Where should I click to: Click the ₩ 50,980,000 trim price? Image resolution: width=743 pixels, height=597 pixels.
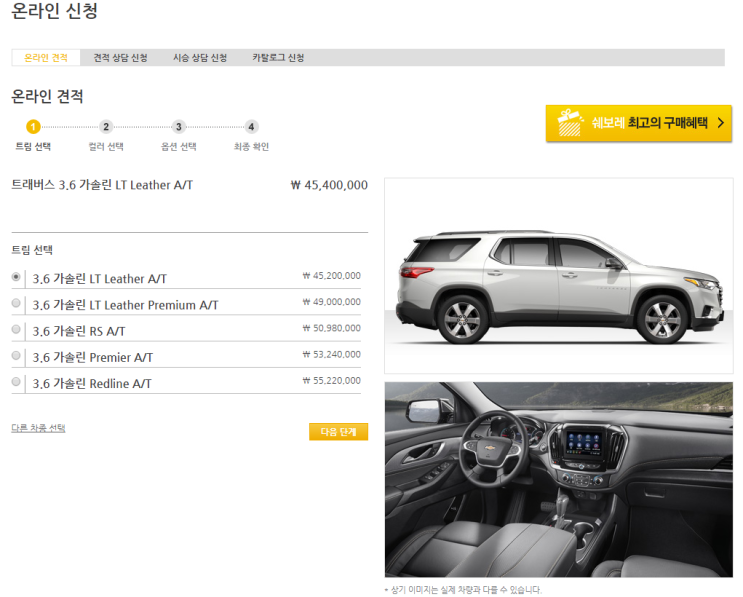pyautogui.click(x=332, y=328)
